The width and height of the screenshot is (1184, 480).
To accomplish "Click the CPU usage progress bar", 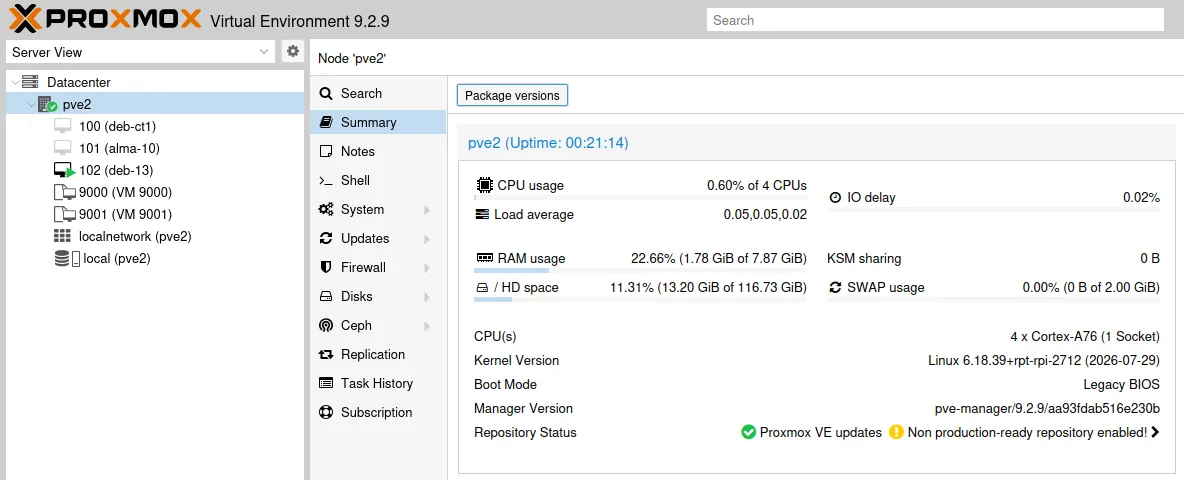I will [x=640, y=197].
